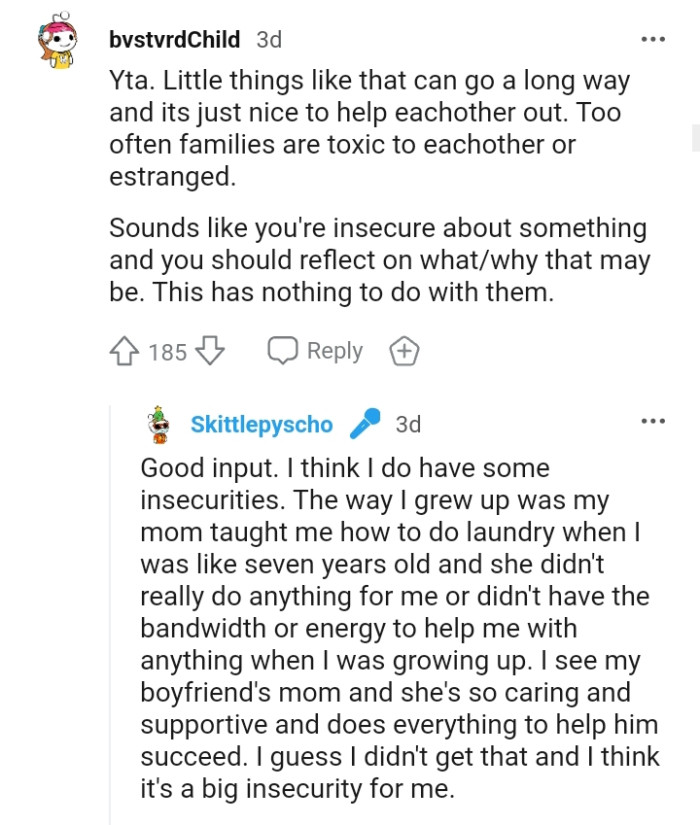The height and width of the screenshot is (825, 700).
Task: Click the speech bubble Reply icon
Action: point(281,350)
